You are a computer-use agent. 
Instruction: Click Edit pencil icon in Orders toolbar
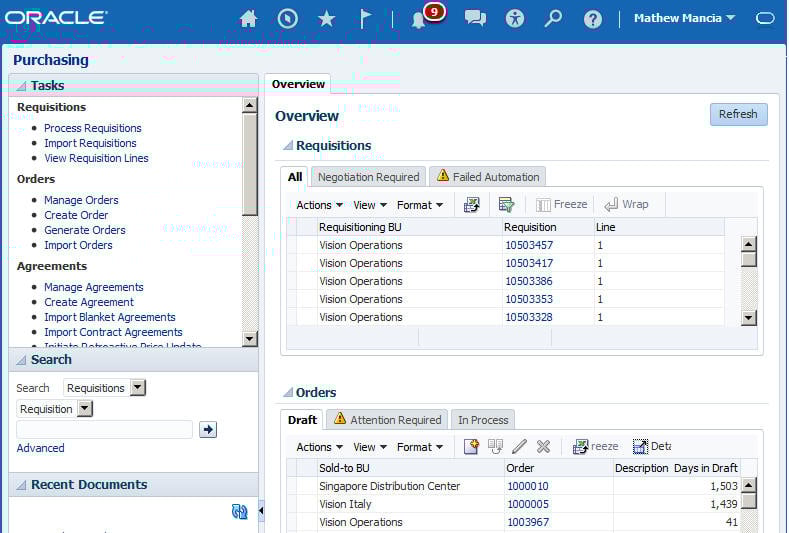519,446
